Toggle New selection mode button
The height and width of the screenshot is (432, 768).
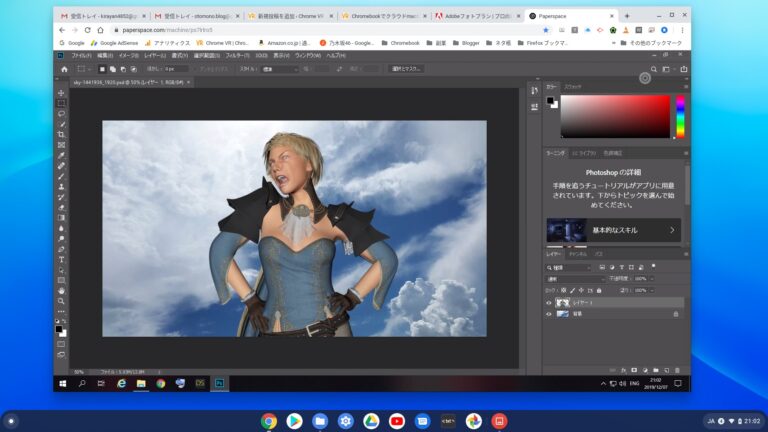(x=102, y=69)
